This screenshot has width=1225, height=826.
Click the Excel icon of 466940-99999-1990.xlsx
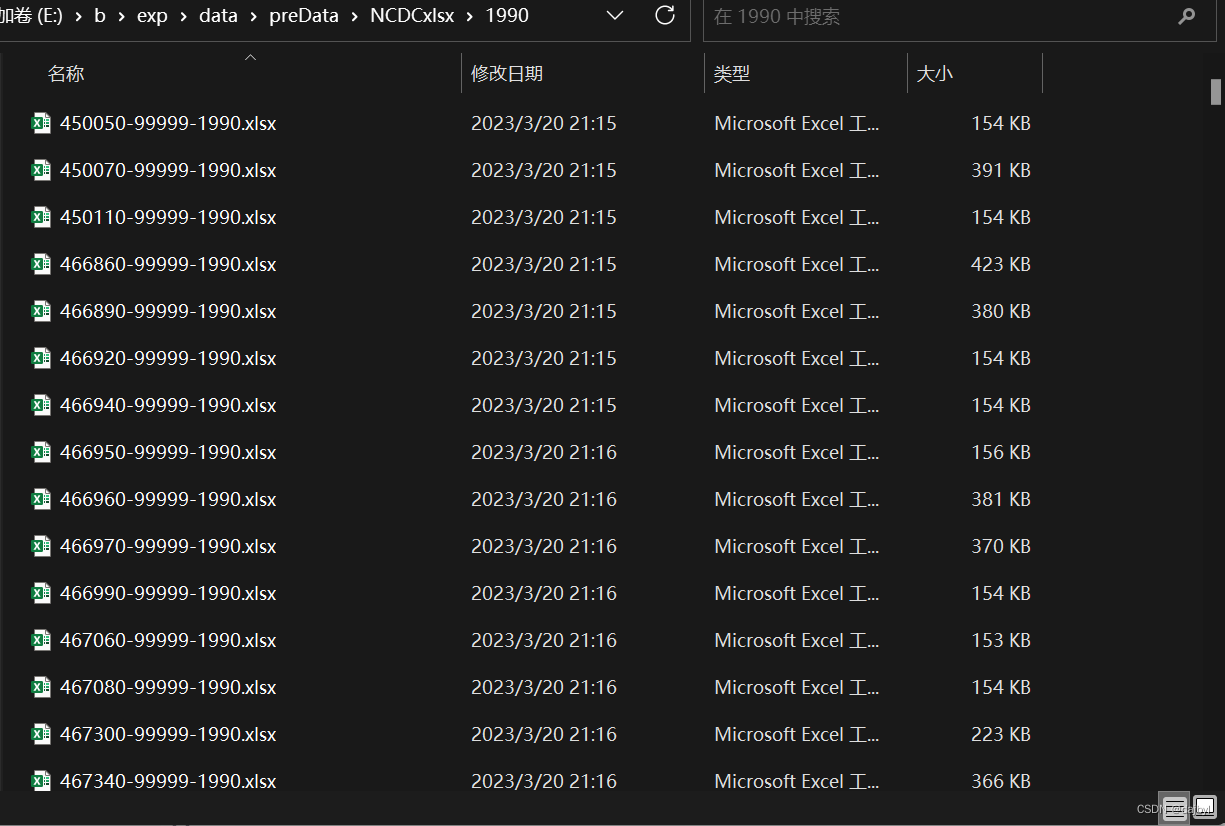point(41,405)
